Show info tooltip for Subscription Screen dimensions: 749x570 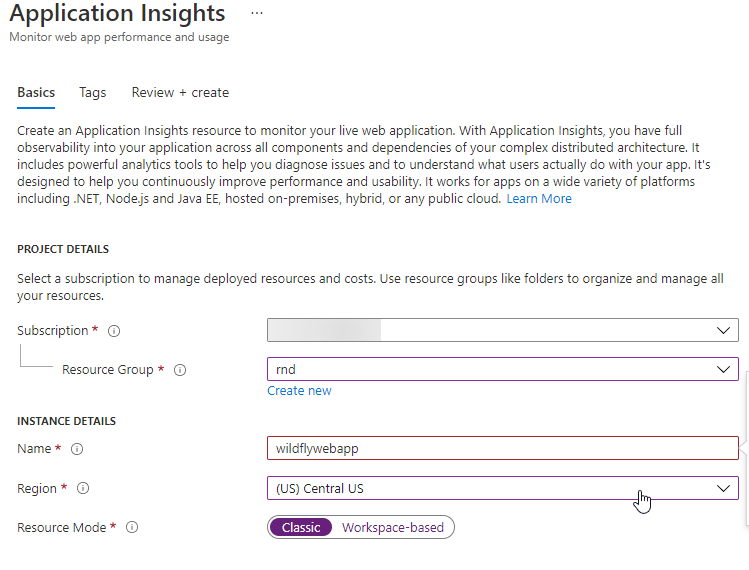[114, 331]
